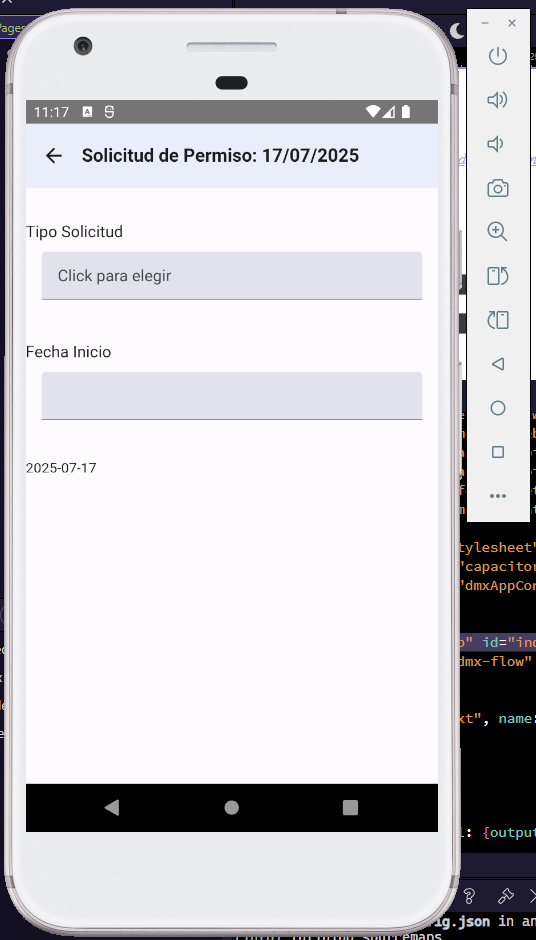Click the emulator power button icon
Image resolution: width=536 pixels, height=940 pixels.
498,56
